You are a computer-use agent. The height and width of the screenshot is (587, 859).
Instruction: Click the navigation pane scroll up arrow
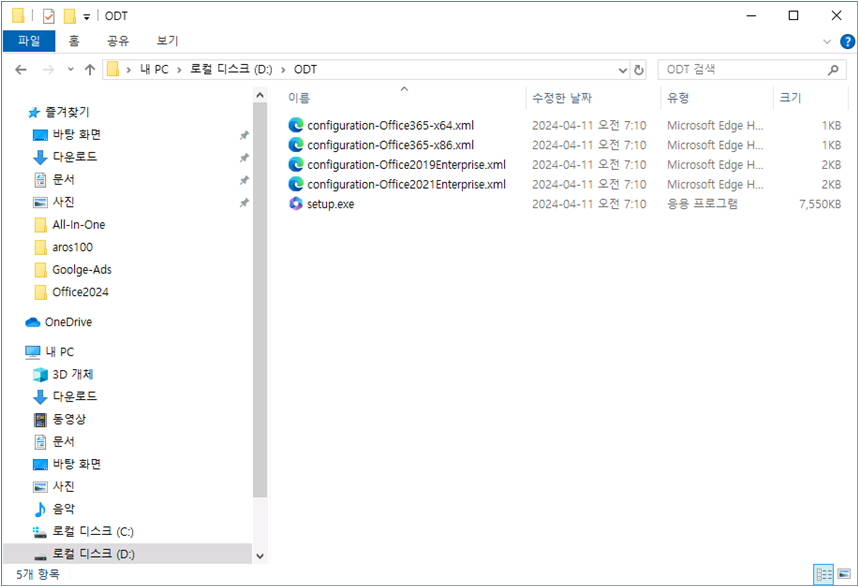[x=260, y=95]
